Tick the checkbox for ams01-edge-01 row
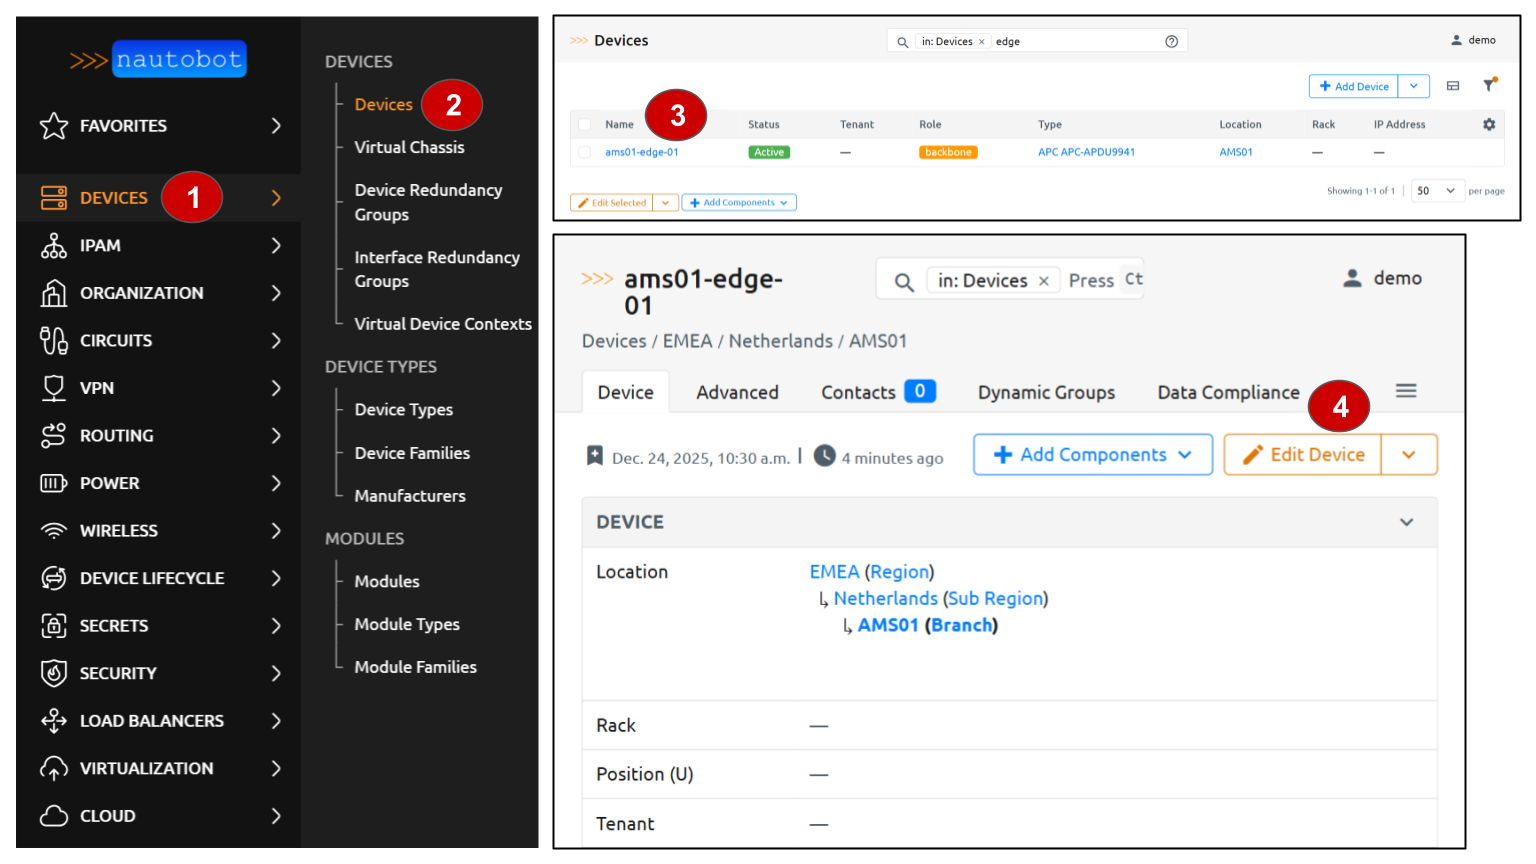This screenshot has height=864, width=1536. (584, 153)
